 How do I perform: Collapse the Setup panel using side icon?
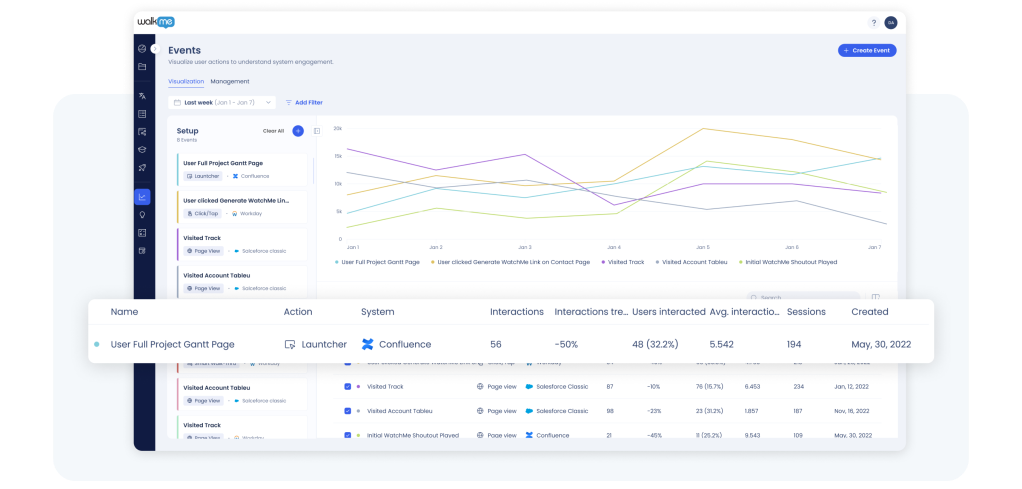317,131
